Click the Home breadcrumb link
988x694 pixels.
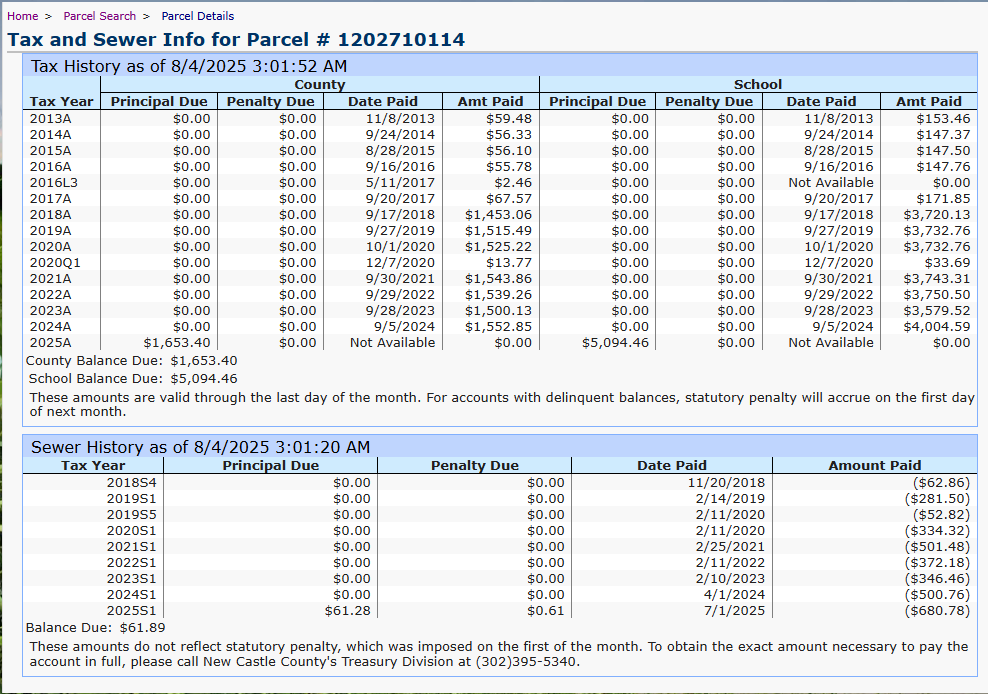click(x=22, y=16)
